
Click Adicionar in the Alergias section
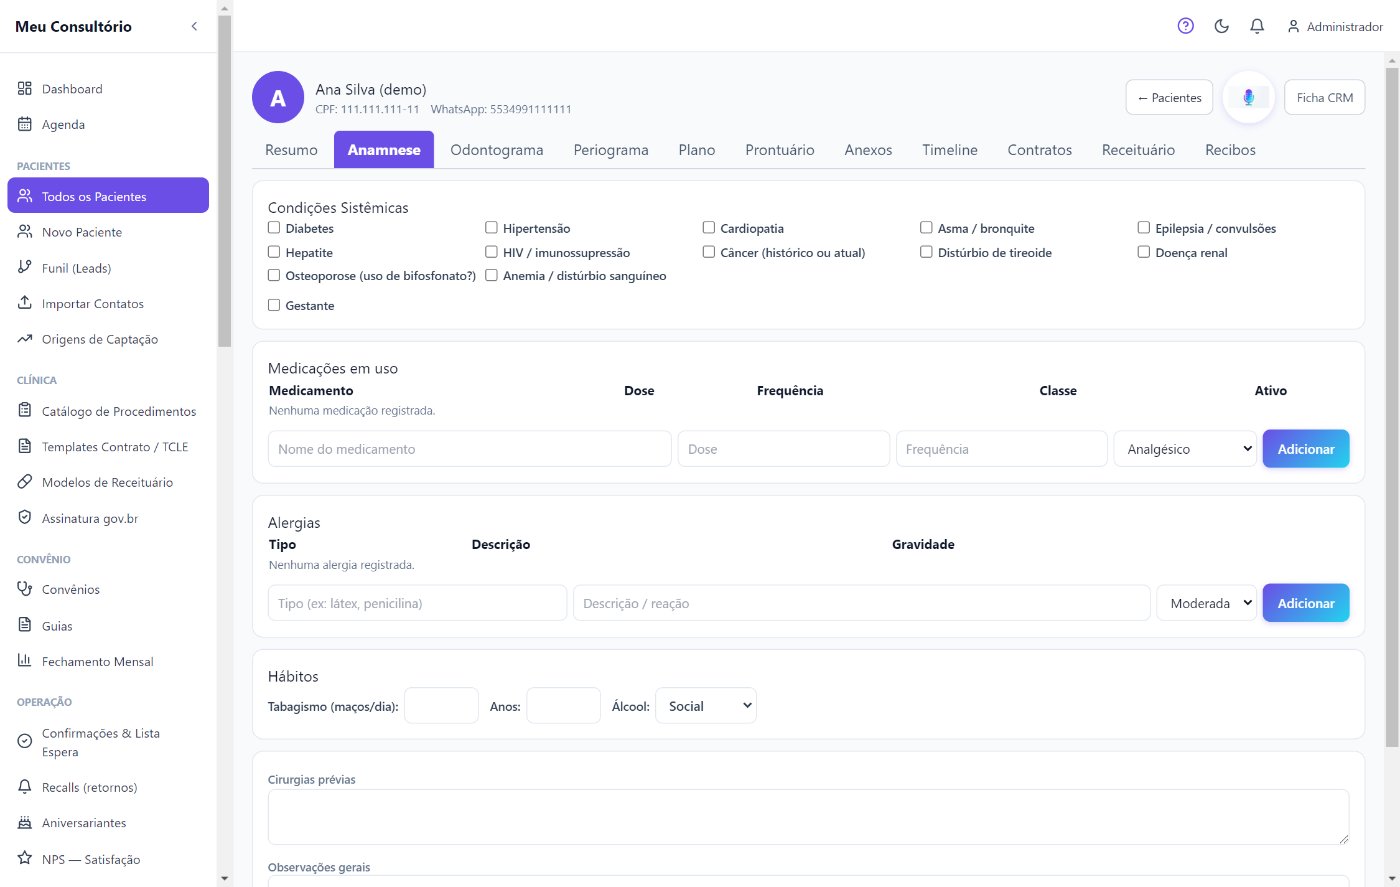coord(1306,603)
